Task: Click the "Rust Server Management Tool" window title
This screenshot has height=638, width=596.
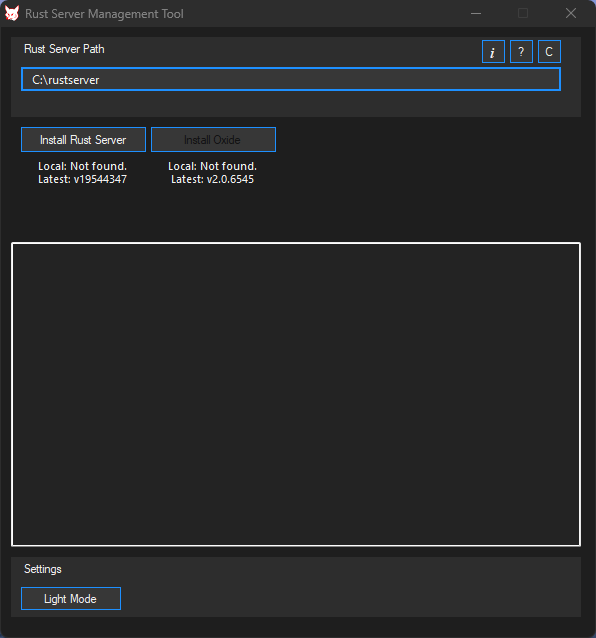Action: pyautogui.click(x=105, y=14)
